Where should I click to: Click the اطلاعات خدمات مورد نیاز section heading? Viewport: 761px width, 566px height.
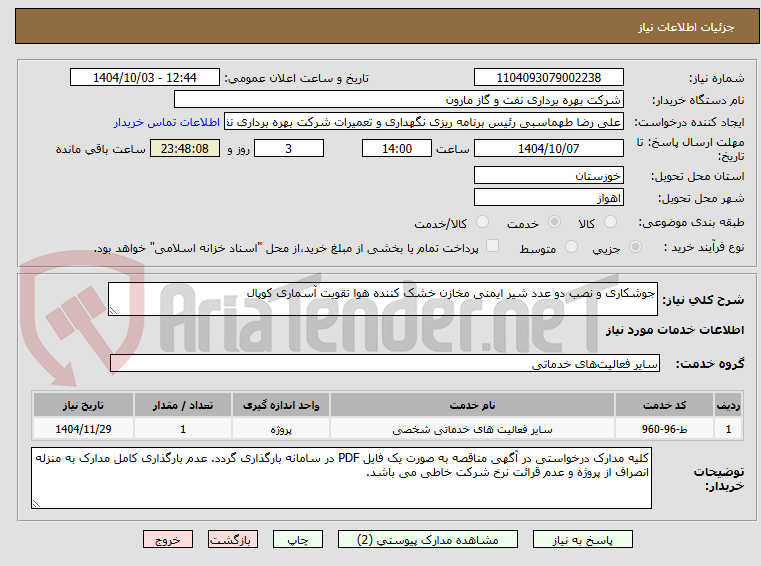[x=674, y=330]
